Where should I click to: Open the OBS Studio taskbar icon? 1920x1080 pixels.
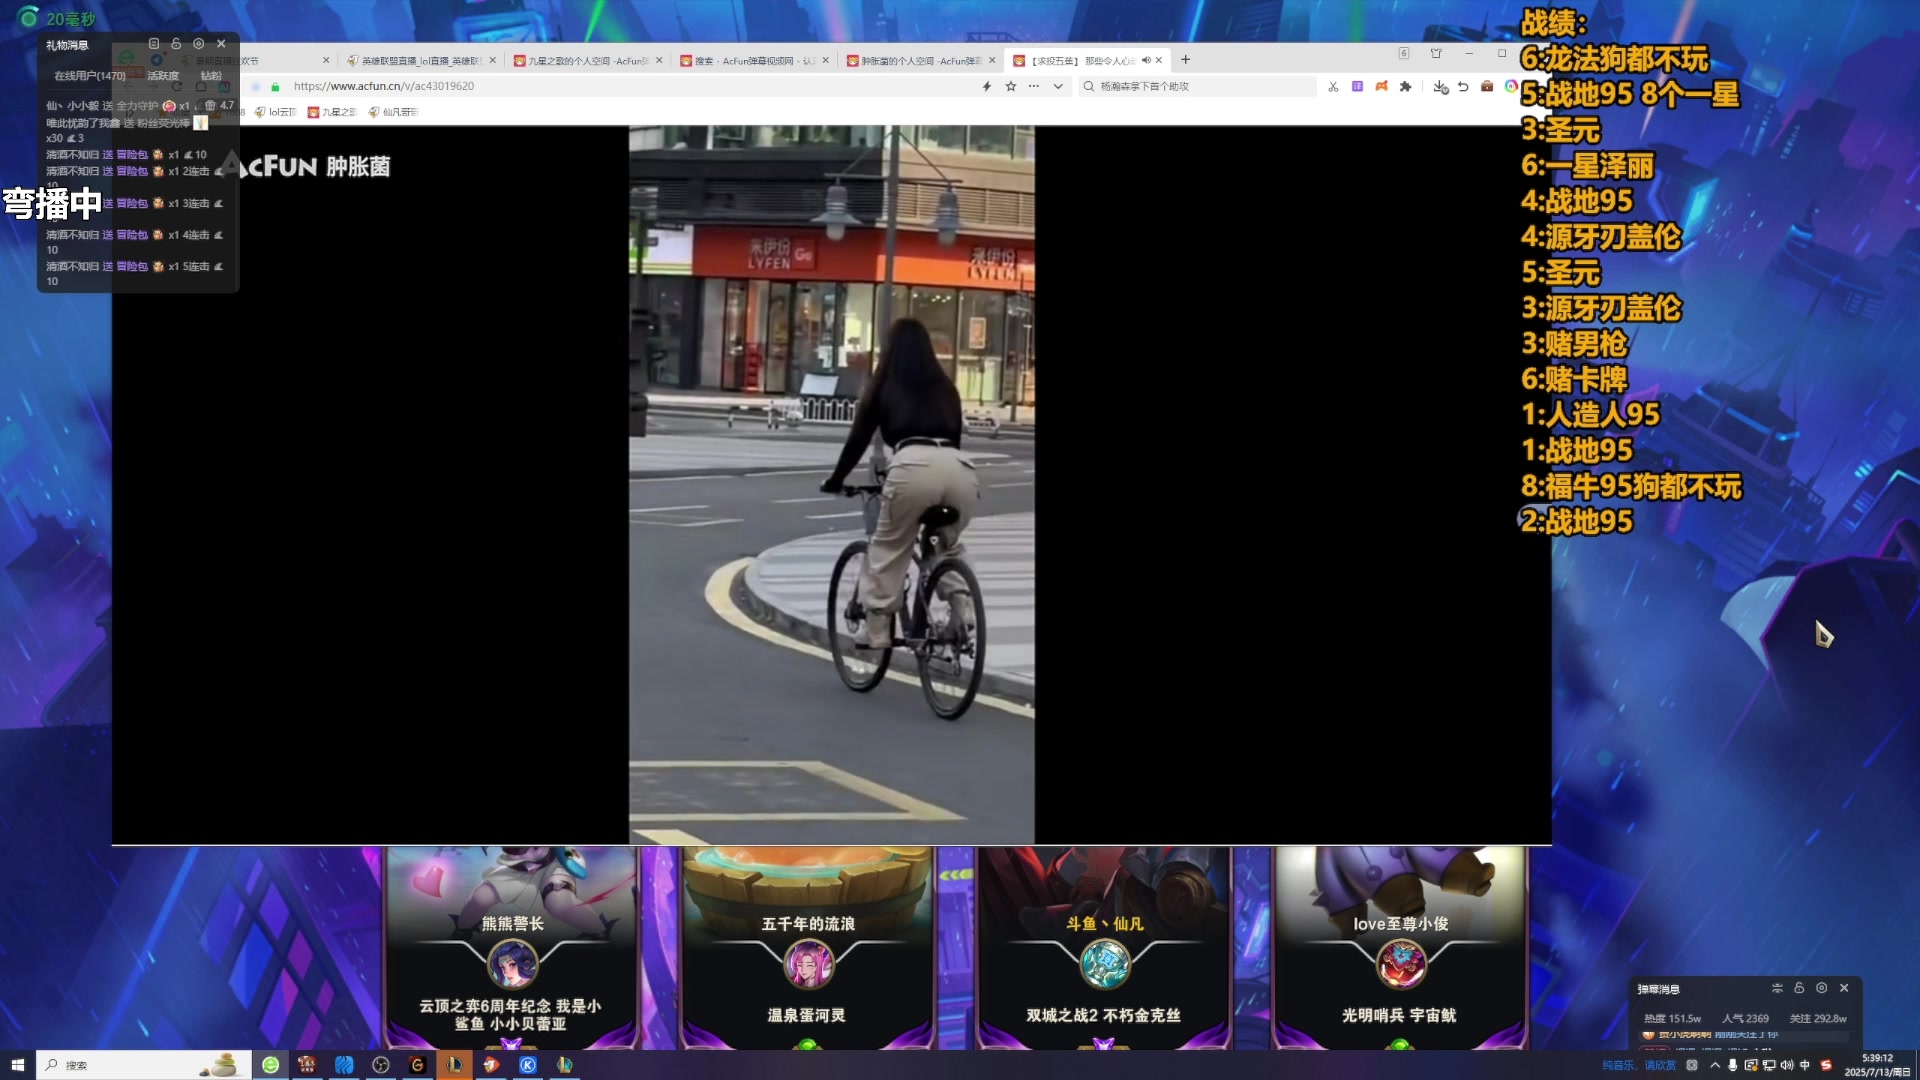[380, 1065]
